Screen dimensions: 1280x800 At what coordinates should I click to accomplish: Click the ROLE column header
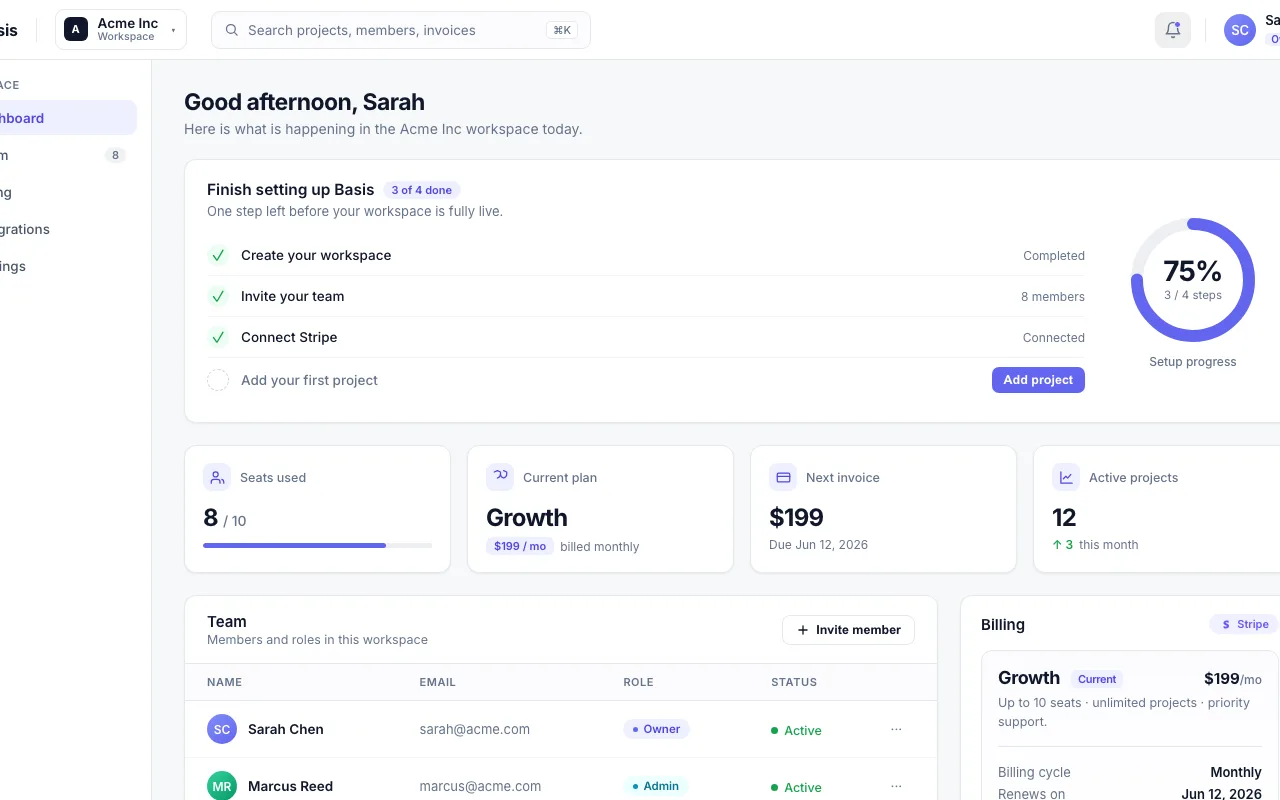pyautogui.click(x=638, y=682)
